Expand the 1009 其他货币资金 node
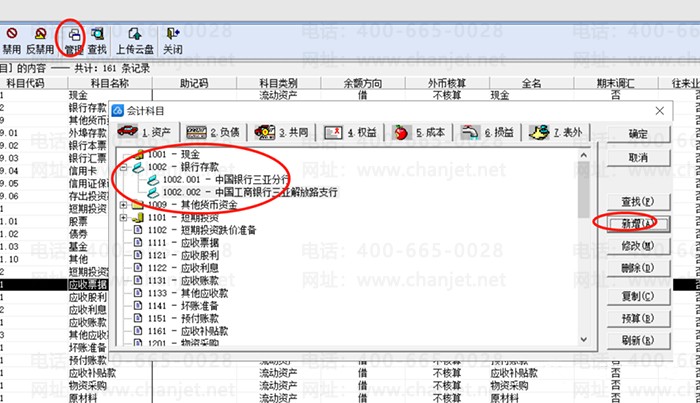 tap(123, 204)
